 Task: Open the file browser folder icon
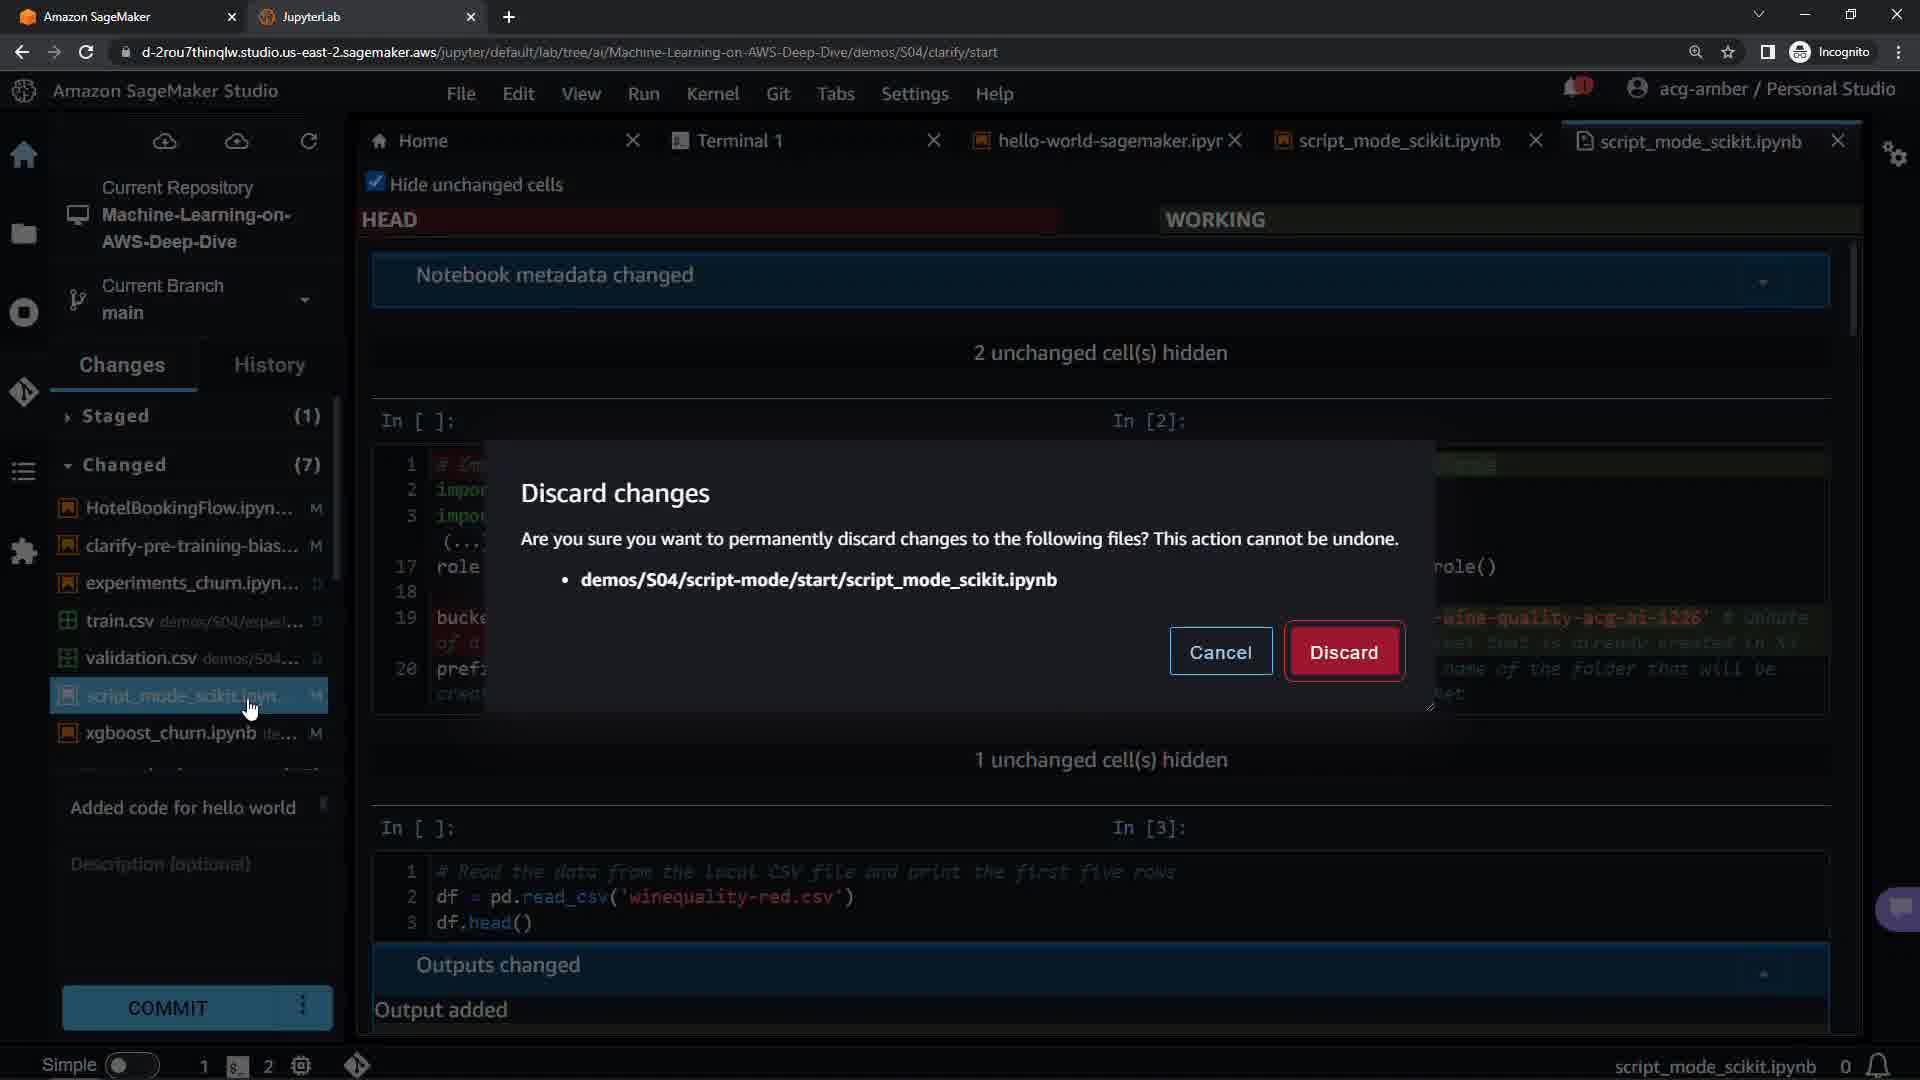[x=24, y=234]
